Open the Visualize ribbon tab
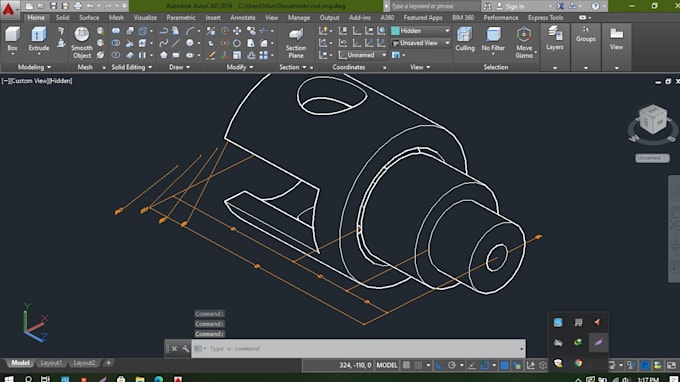This screenshot has width=680, height=382. click(x=145, y=18)
